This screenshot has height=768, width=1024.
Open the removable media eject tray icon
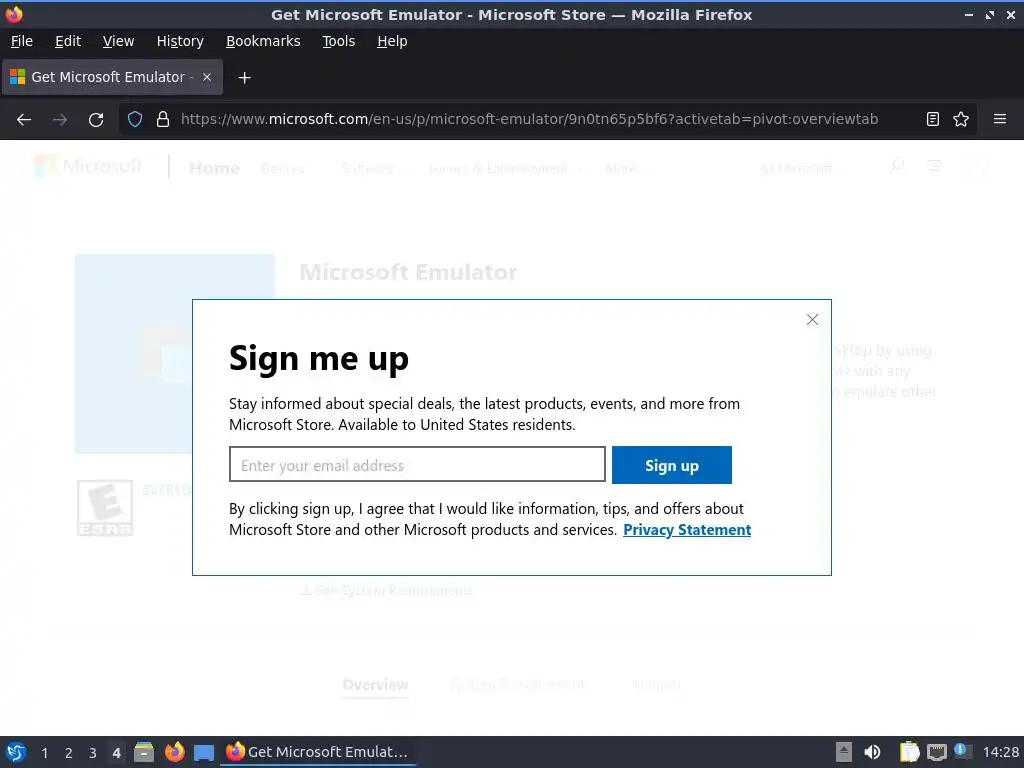(x=844, y=752)
